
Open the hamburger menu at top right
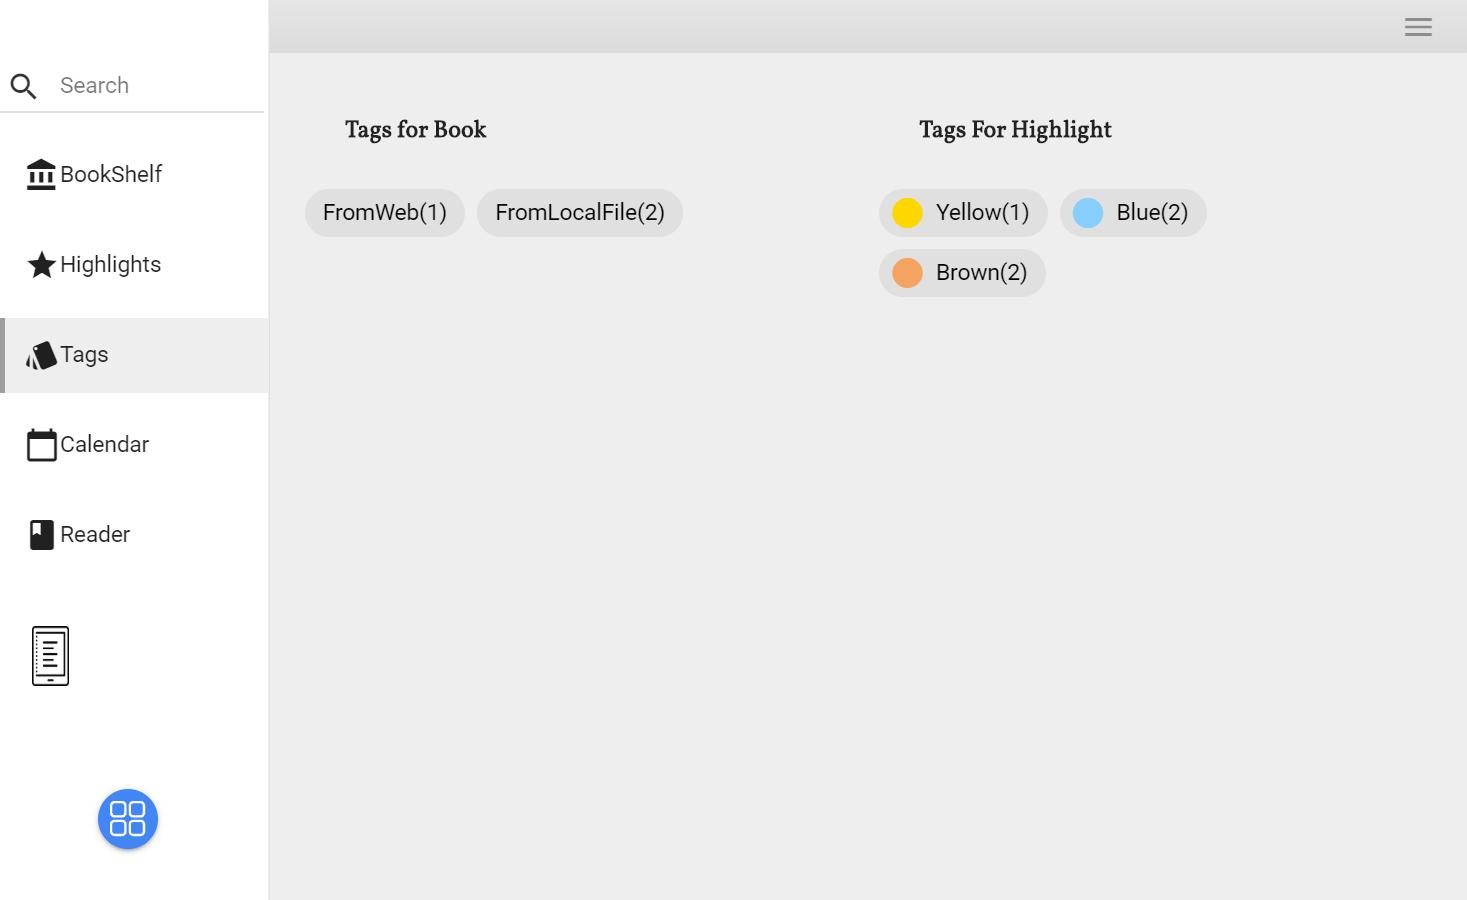(x=1418, y=27)
